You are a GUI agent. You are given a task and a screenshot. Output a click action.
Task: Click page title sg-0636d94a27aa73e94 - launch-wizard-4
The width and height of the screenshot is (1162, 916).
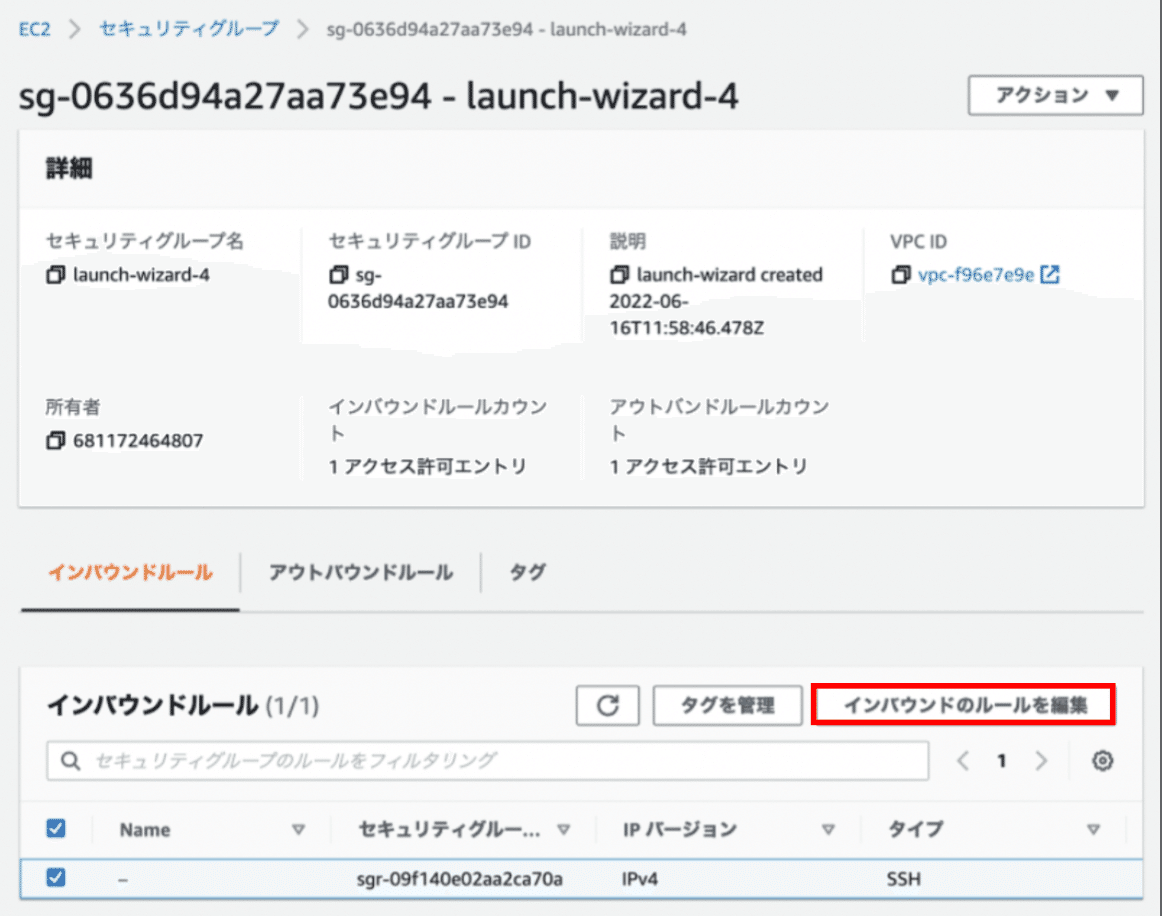coord(378,96)
